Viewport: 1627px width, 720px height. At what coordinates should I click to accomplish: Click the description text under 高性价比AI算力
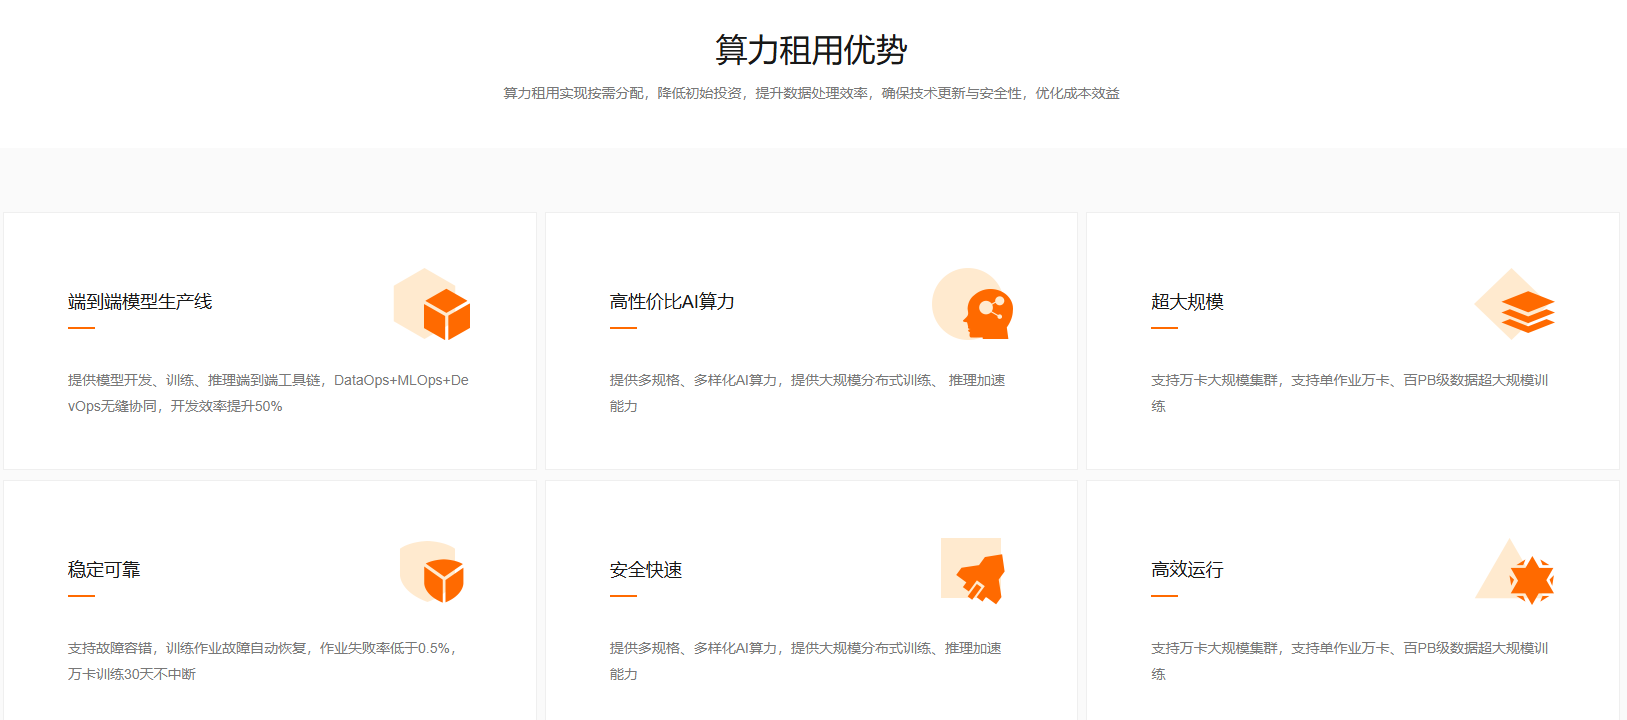pos(807,393)
